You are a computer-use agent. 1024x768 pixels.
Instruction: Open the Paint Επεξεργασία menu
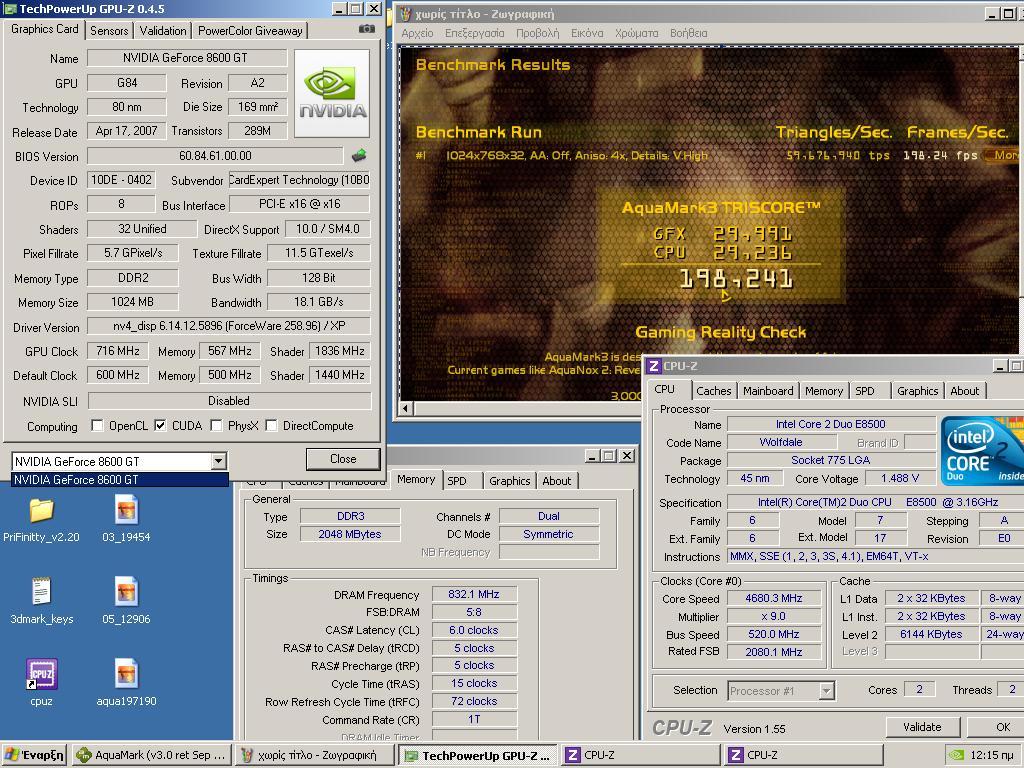[x=475, y=33]
